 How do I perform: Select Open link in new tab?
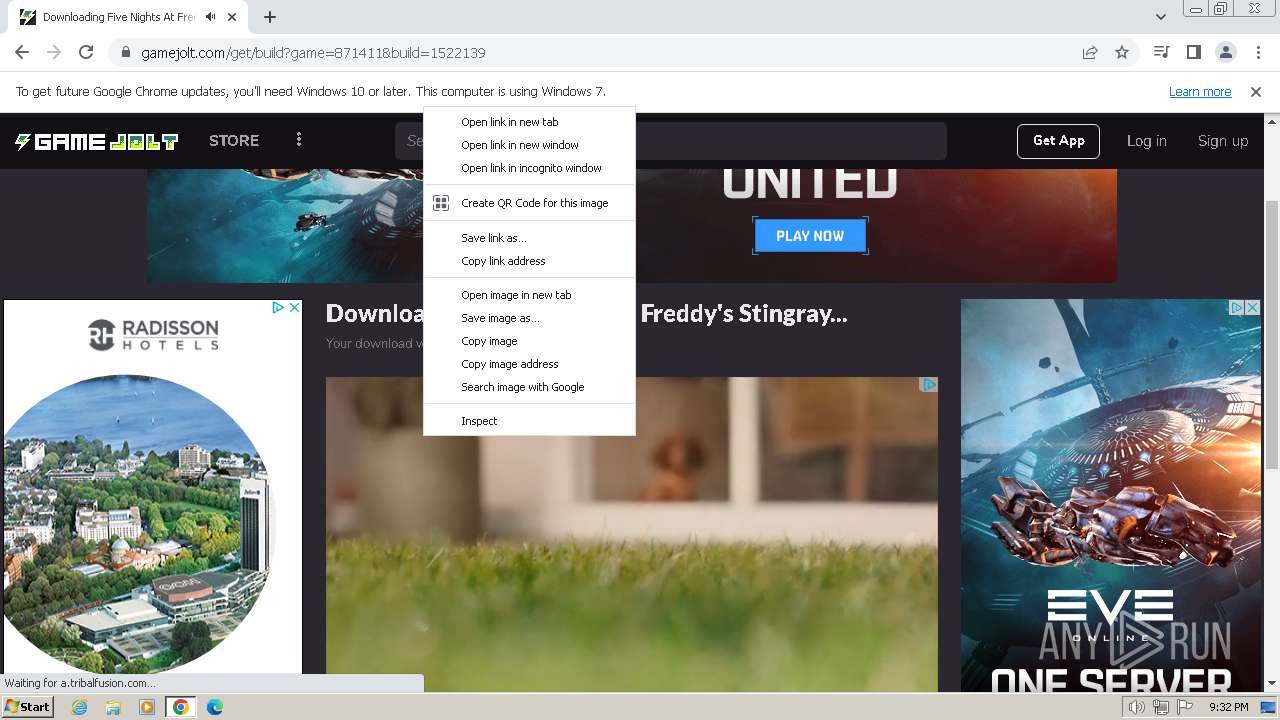pos(529,122)
